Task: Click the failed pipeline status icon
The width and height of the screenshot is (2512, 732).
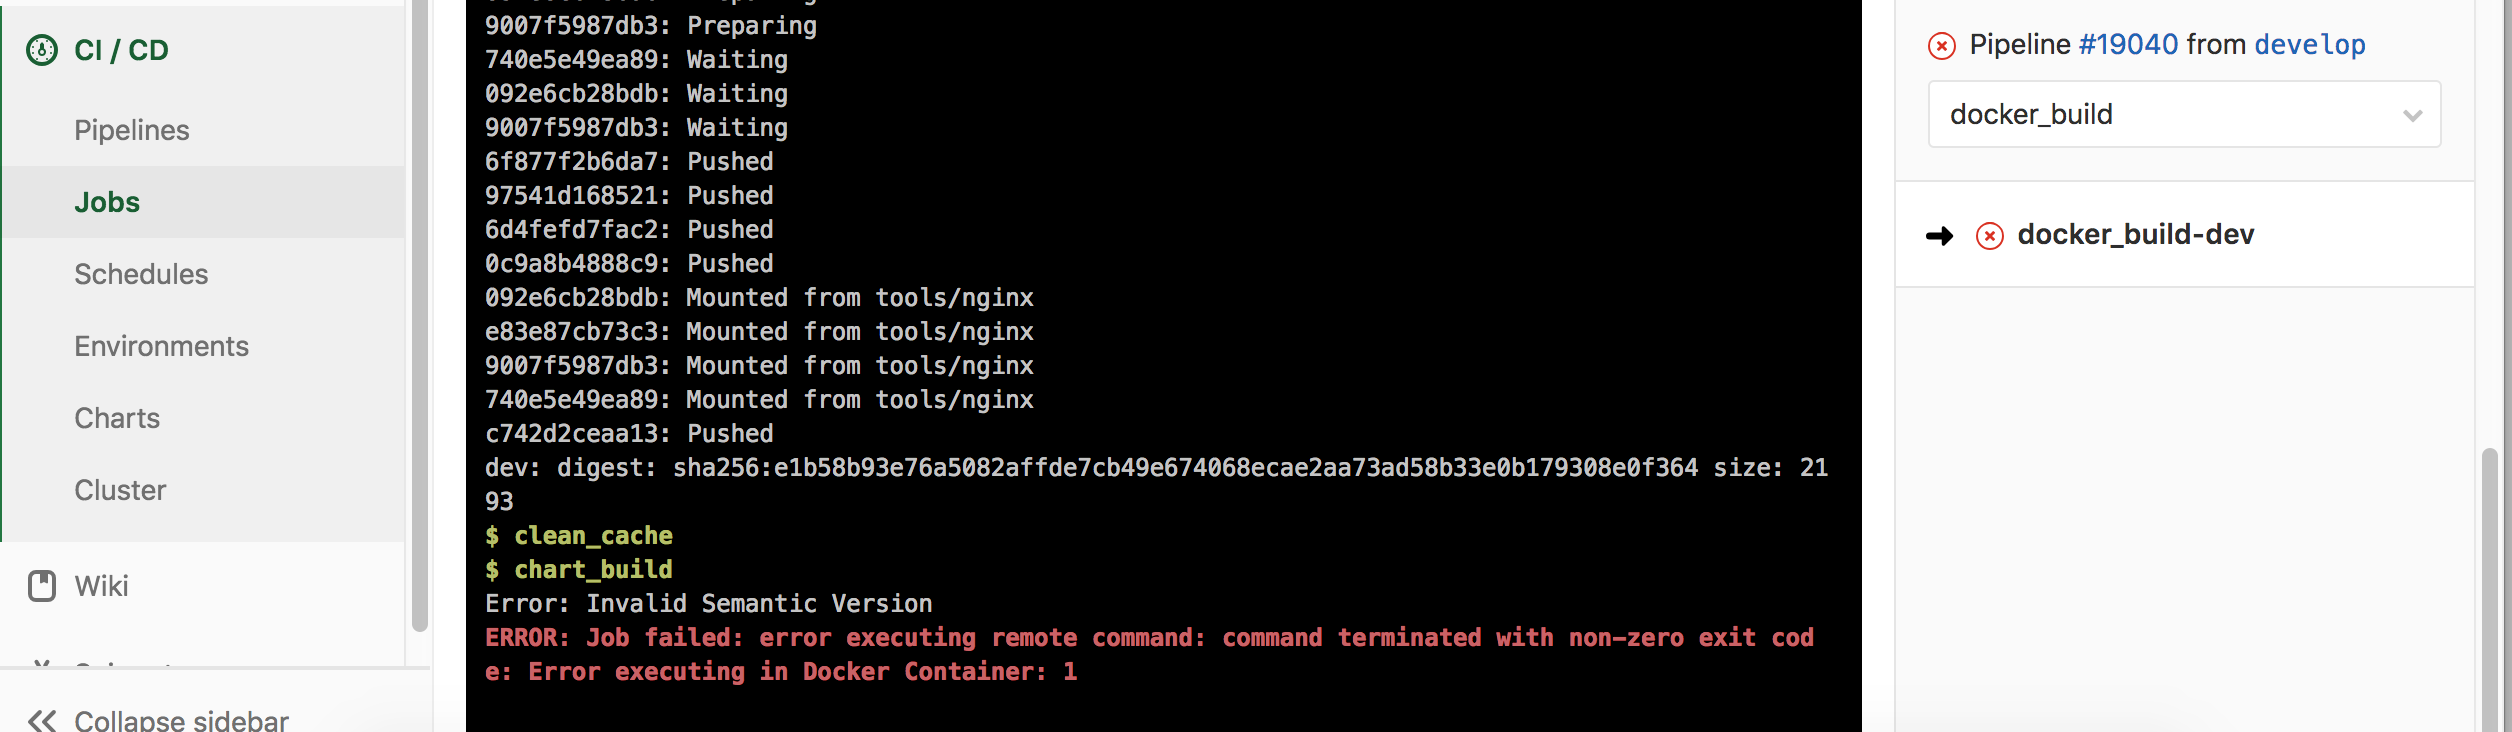Action: (x=1942, y=46)
